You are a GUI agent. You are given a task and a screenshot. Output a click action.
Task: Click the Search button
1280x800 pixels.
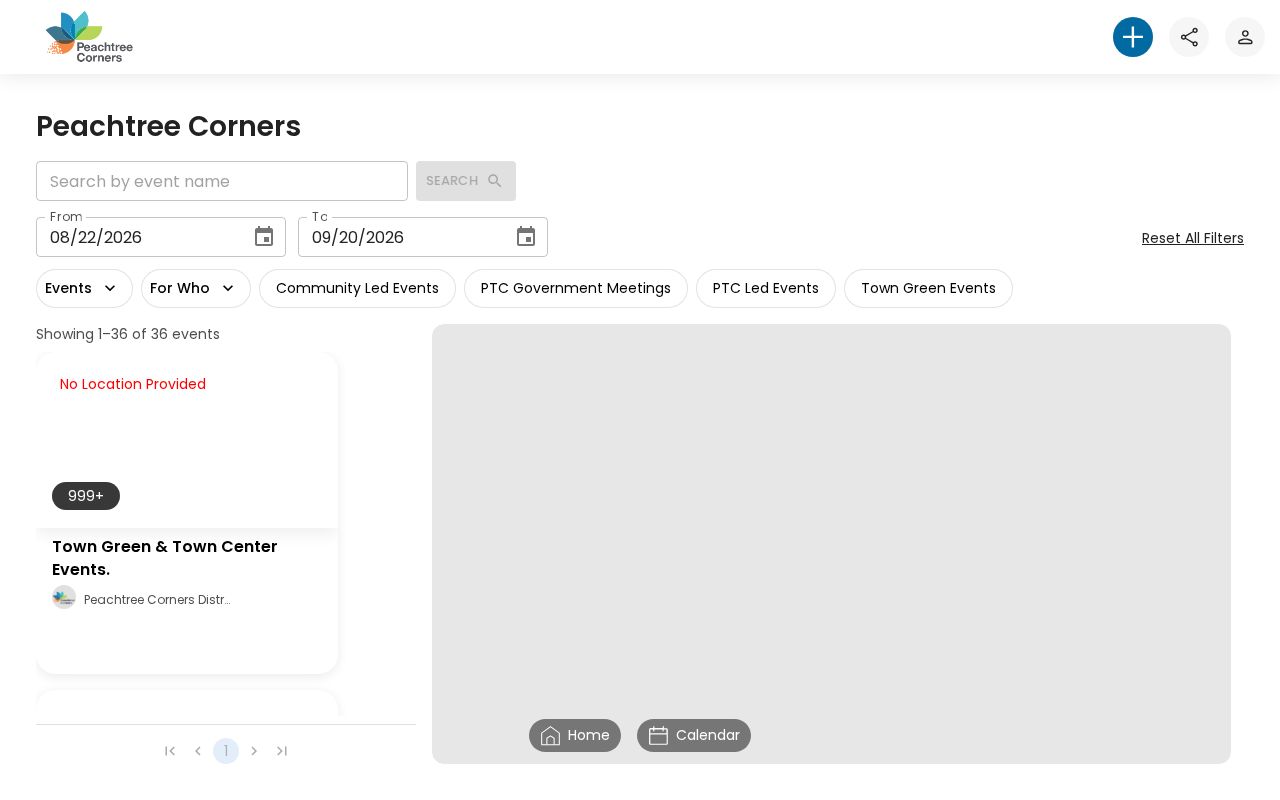tap(466, 181)
